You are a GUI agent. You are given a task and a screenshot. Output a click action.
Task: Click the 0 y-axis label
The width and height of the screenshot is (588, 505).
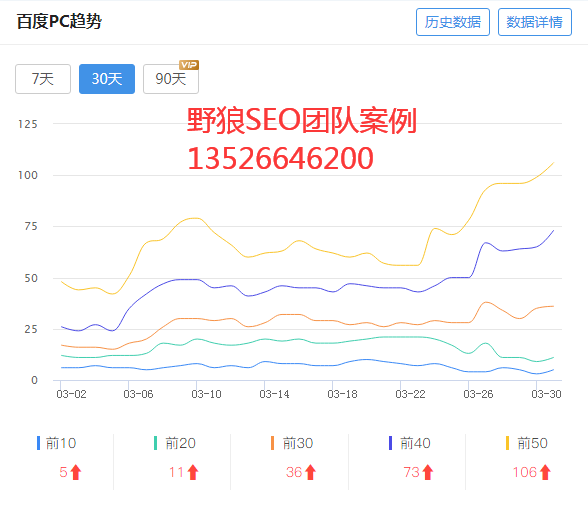34,381
